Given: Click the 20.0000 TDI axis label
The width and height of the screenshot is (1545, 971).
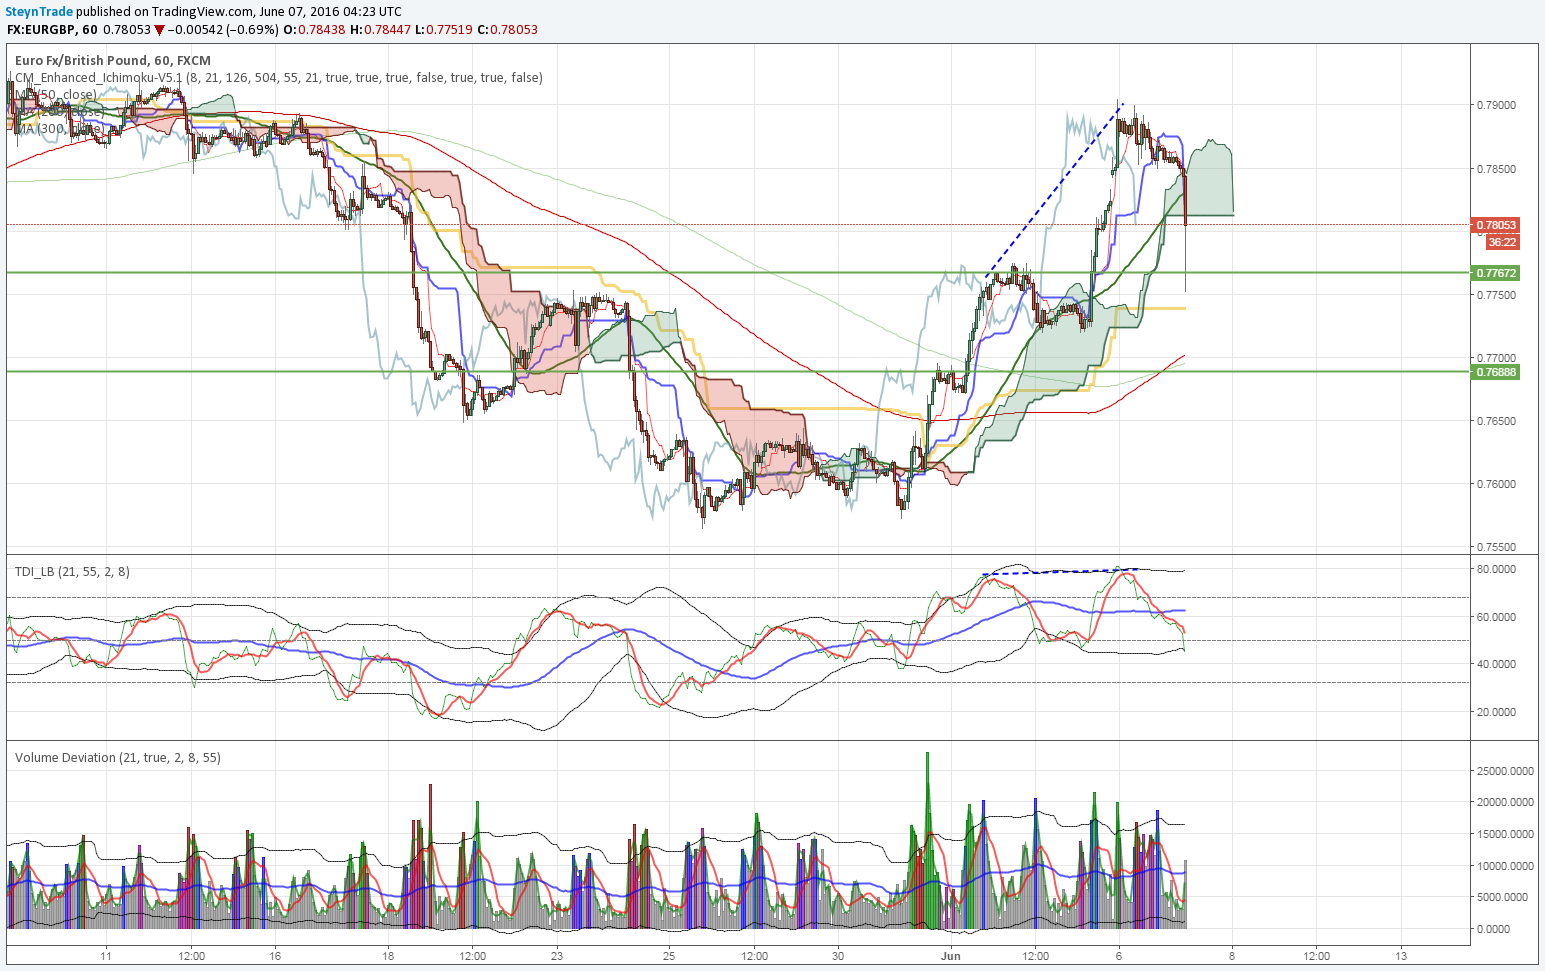Looking at the screenshot, I should 1496,712.
